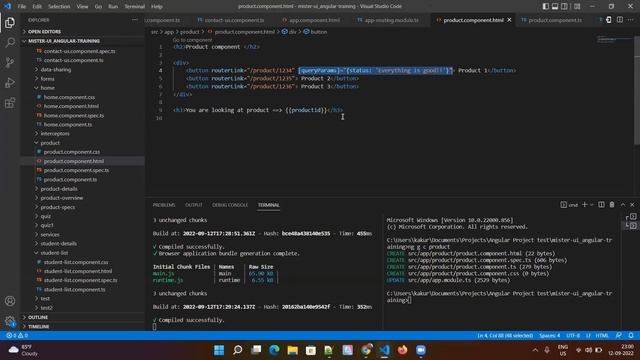Open the Explorer view in activity bar
640x360 pixels.
pos(10,22)
